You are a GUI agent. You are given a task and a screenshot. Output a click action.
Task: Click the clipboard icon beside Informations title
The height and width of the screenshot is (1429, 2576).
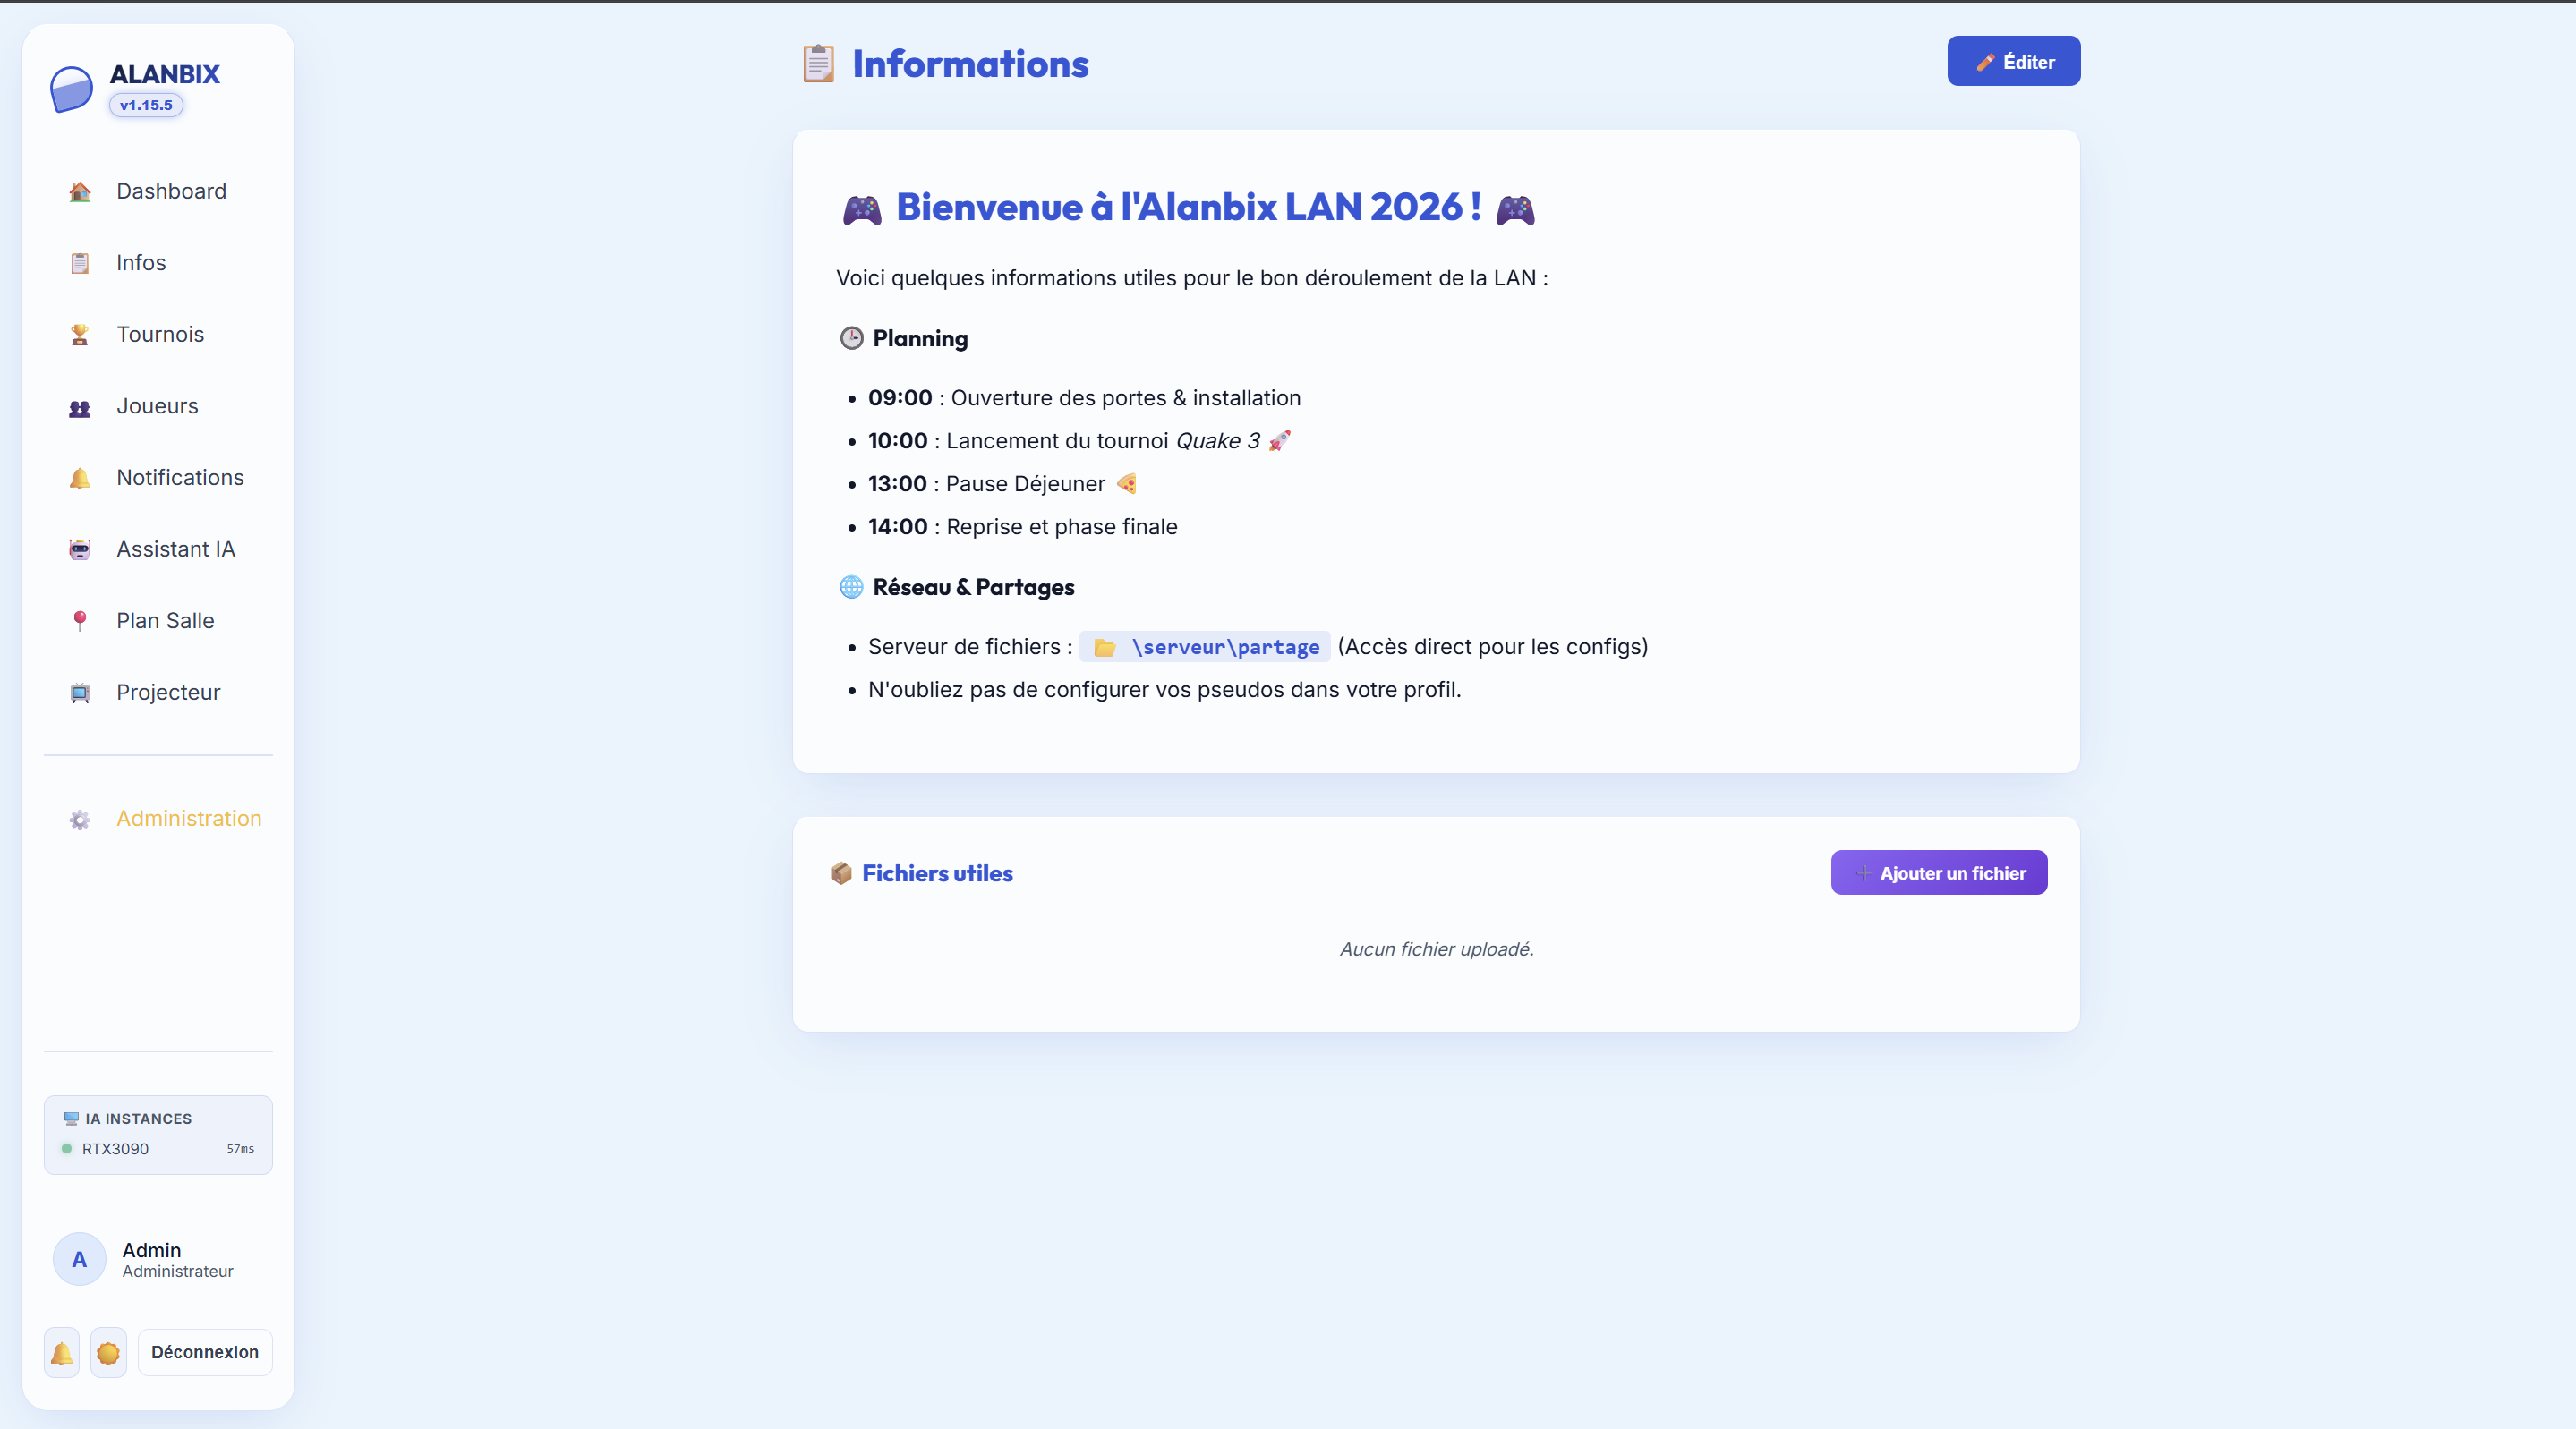pyautogui.click(x=818, y=64)
